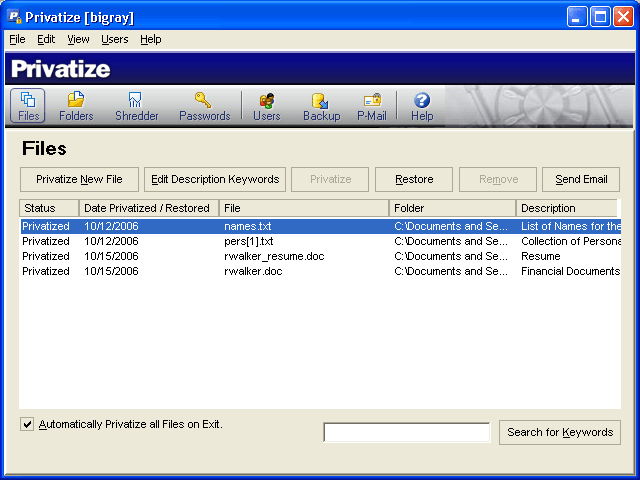Open the Passwords key icon

tap(204, 106)
